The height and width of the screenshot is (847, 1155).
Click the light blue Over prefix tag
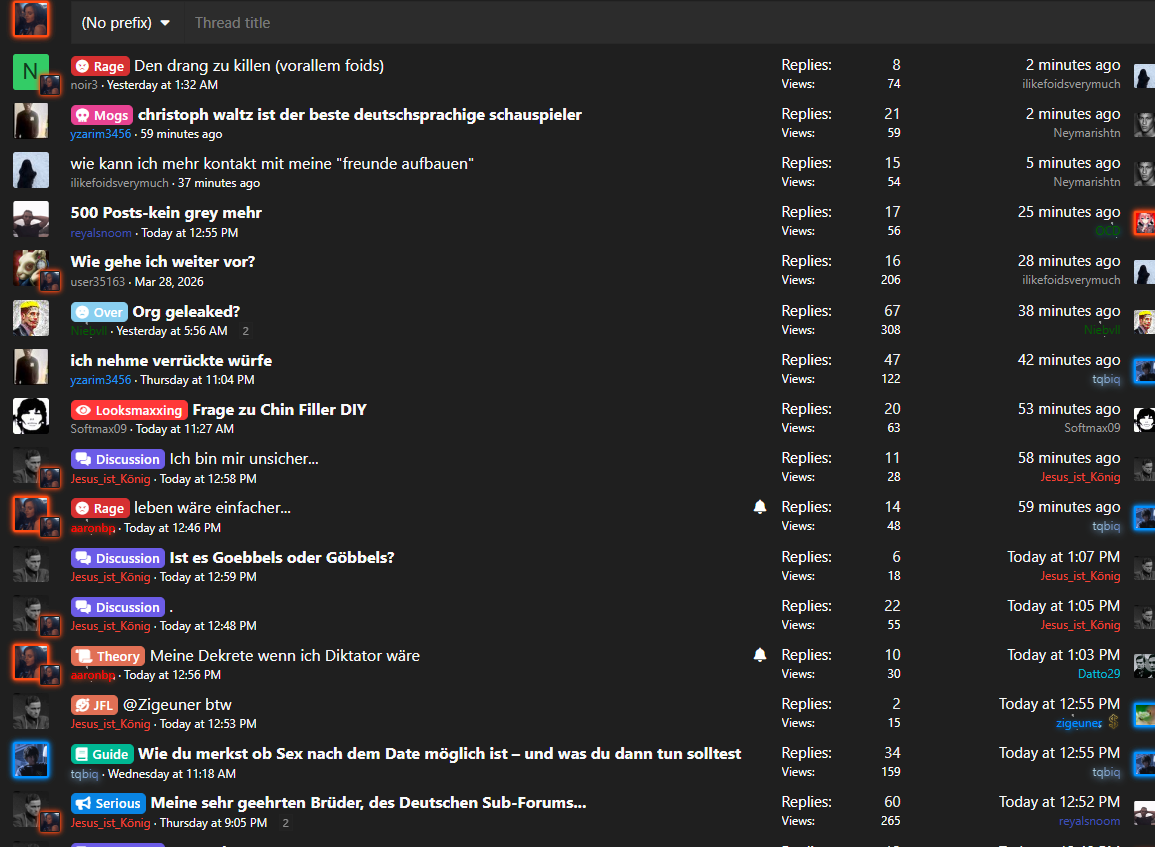pyautogui.click(x=99, y=312)
